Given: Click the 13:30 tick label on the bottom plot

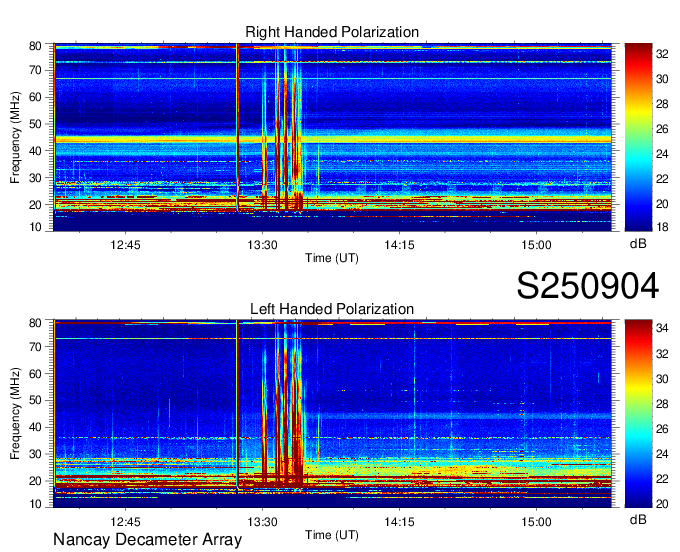Looking at the screenshot, I should tap(262, 522).
